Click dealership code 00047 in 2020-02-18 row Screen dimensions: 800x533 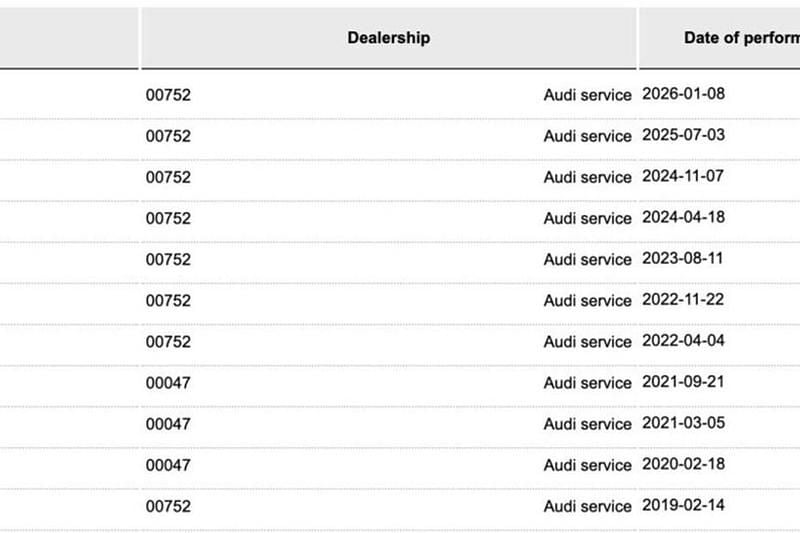click(168, 465)
